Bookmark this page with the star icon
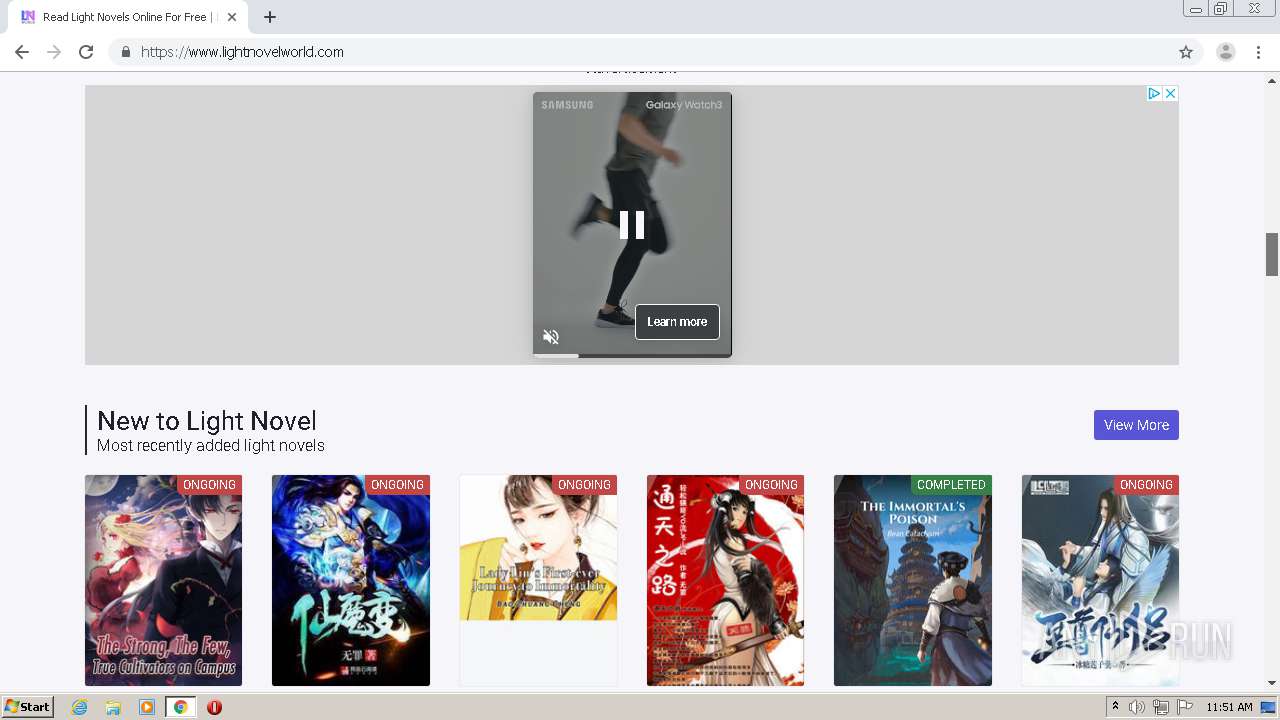 pos(1186,52)
